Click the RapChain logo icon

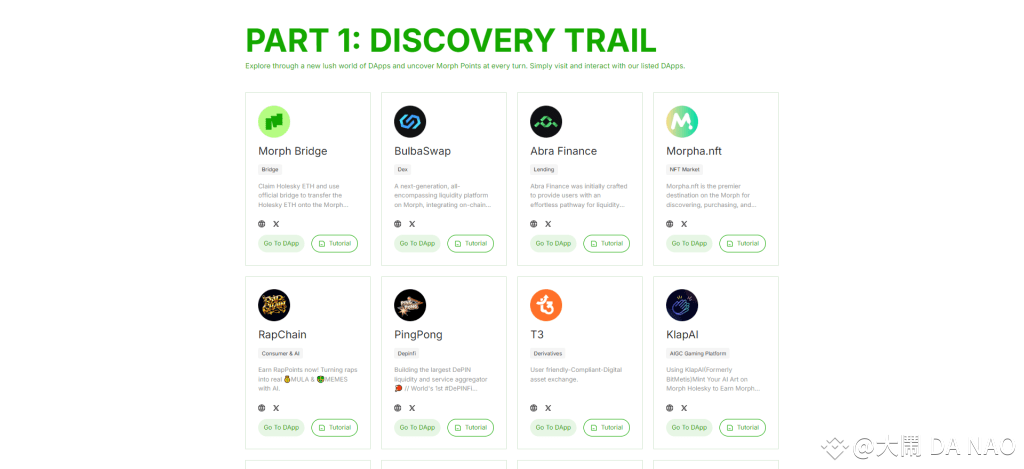274,305
